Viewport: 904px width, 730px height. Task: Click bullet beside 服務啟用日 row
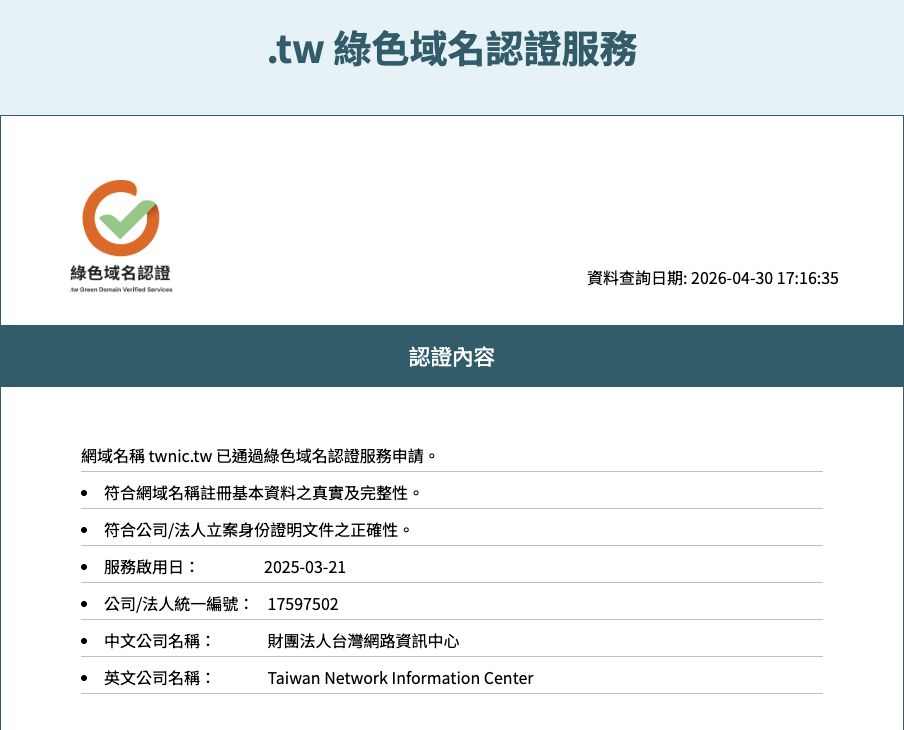pyautogui.click(x=84, y=567)
